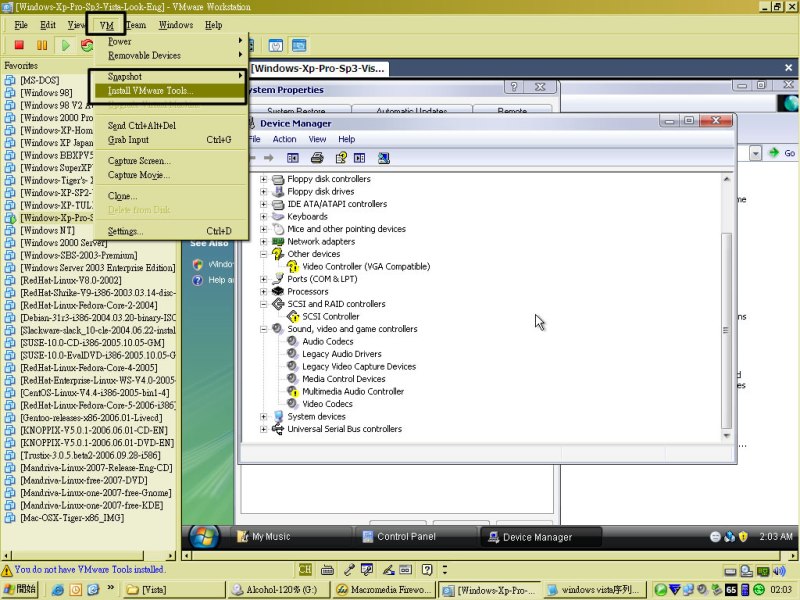
Task: Click the orange pause suspend icon
Action: pos(42,45)
